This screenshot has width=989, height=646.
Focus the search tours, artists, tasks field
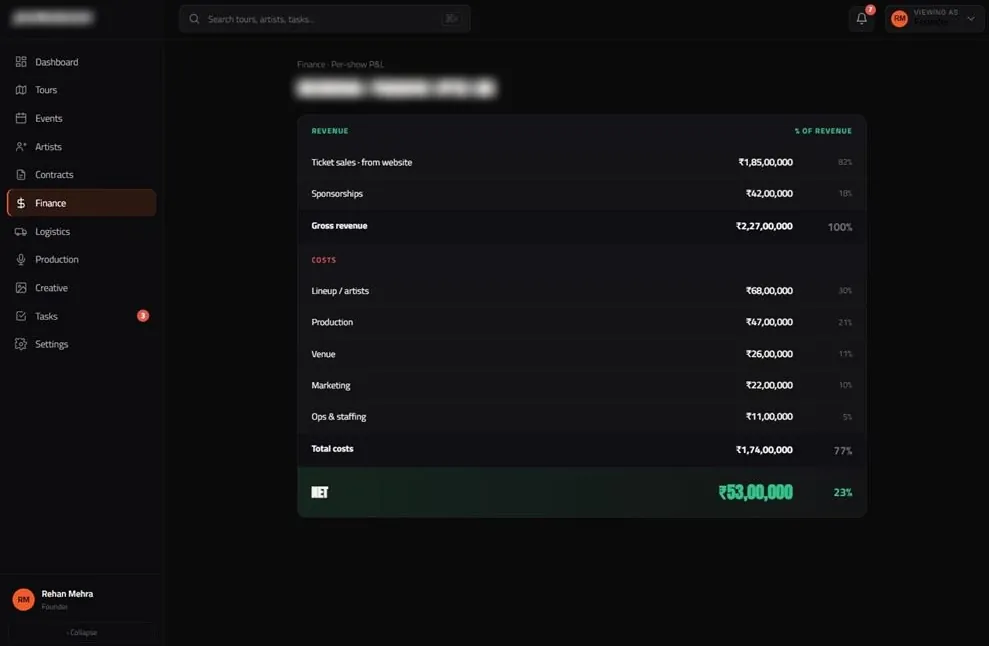click(325, 19)
